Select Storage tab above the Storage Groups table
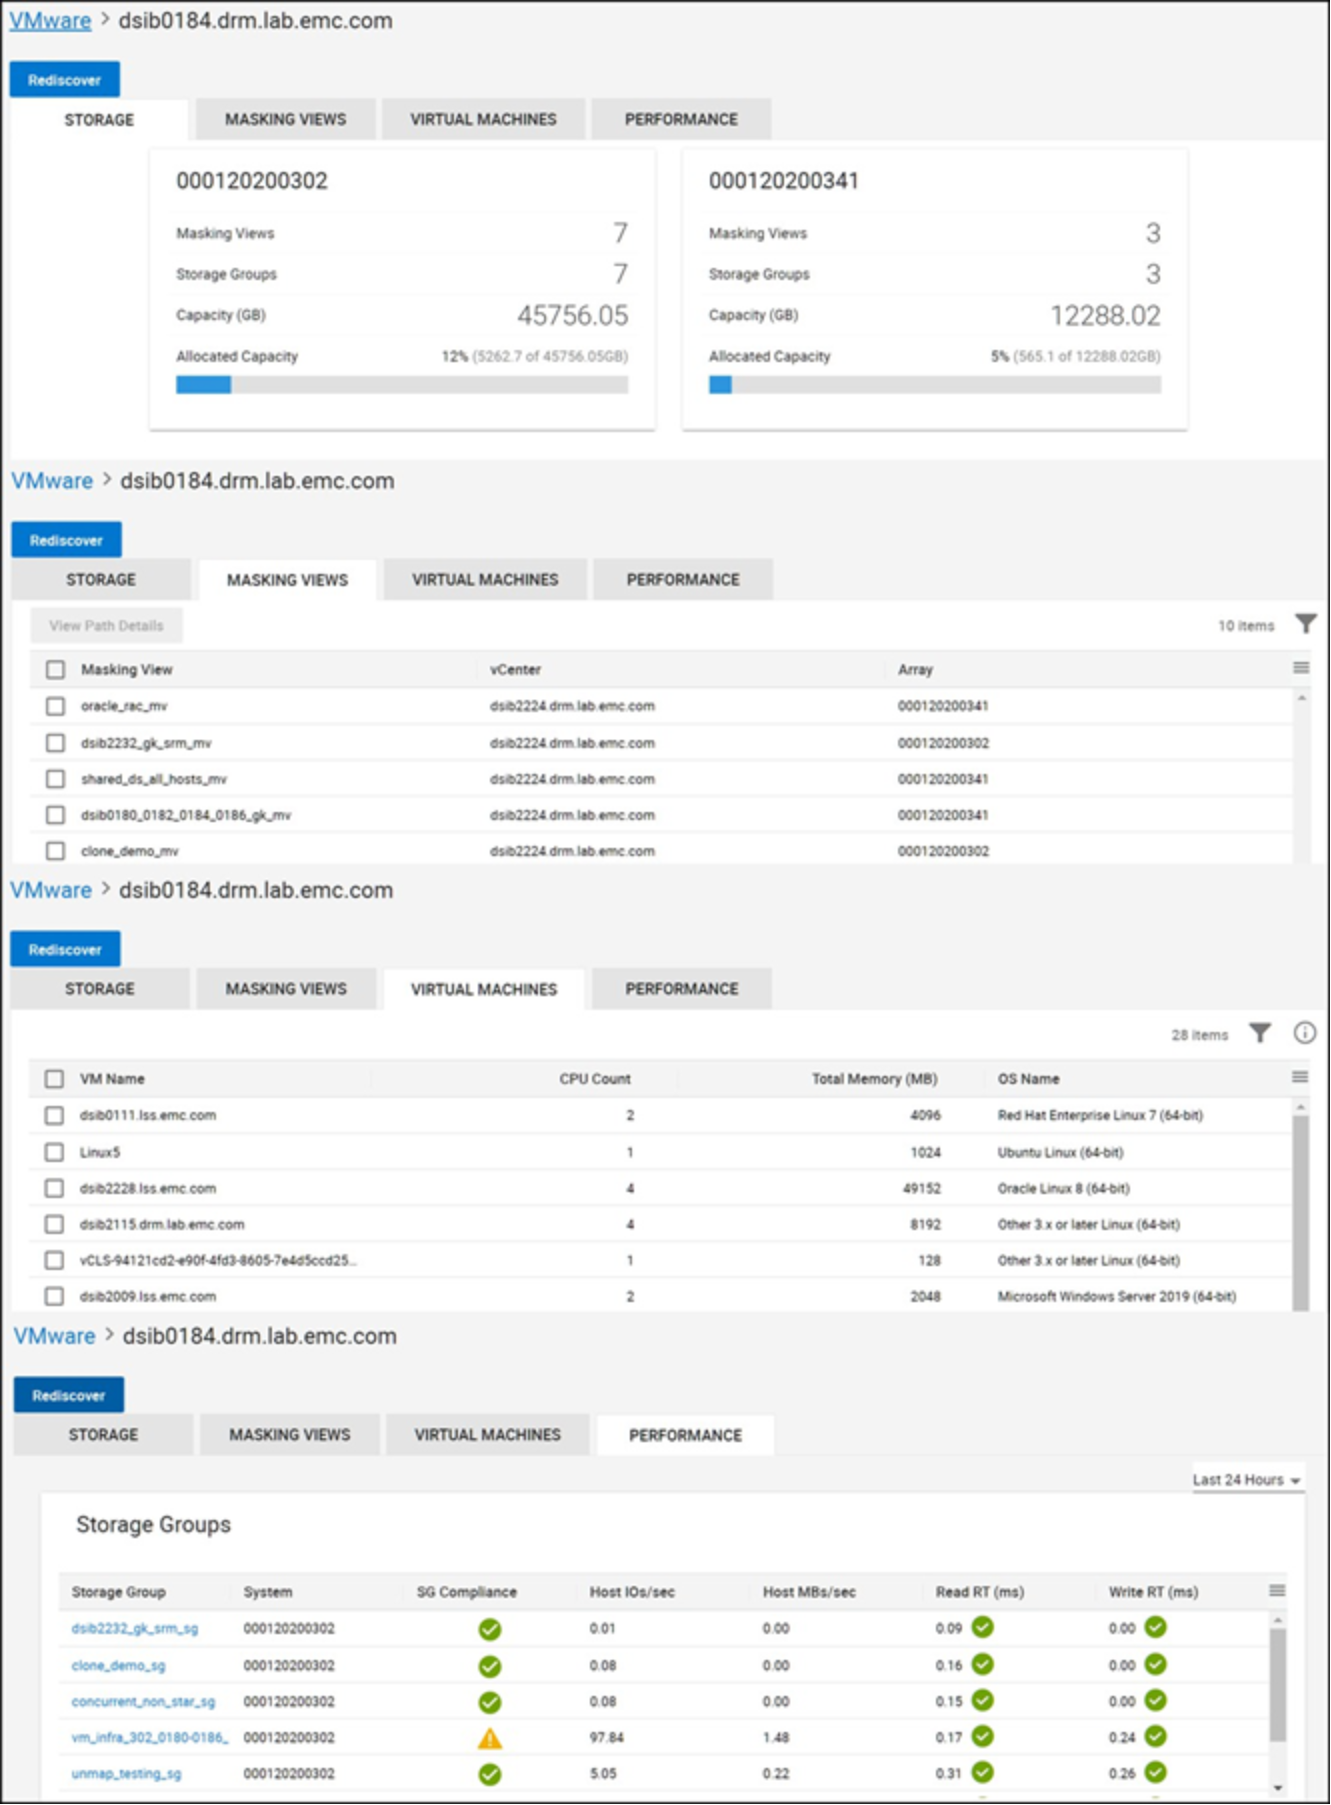The image size is (1331, 1805). (x=103, y=1434)
